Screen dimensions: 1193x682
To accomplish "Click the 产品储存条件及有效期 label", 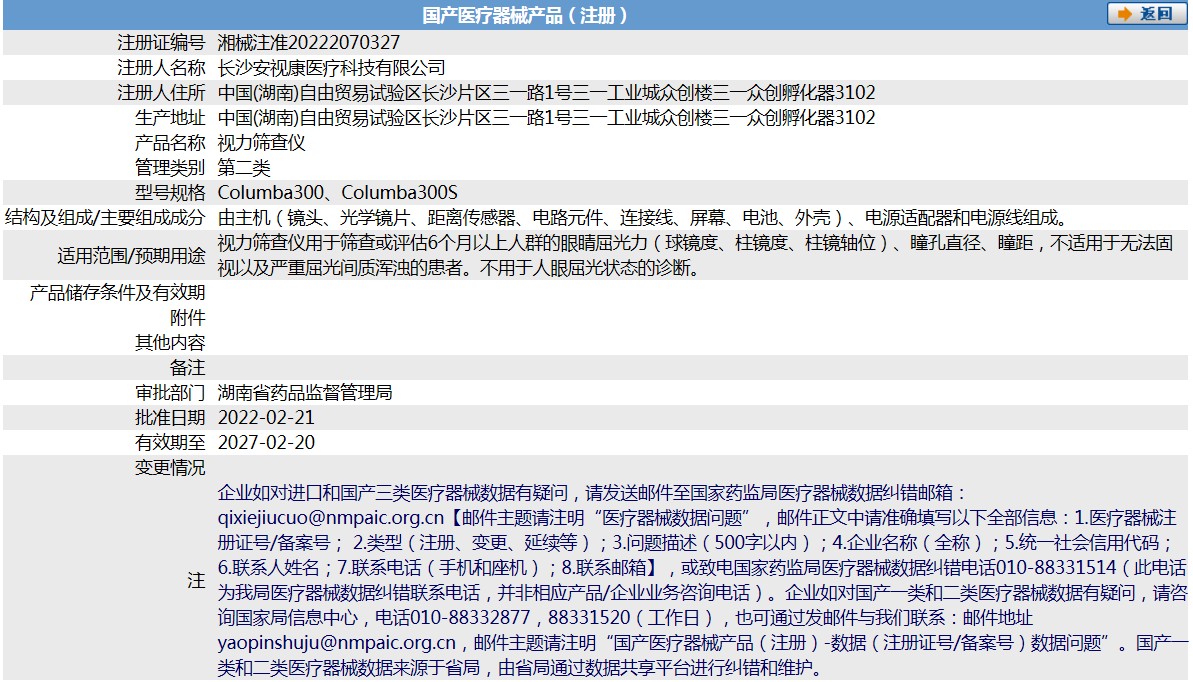I will coord(118,293).
